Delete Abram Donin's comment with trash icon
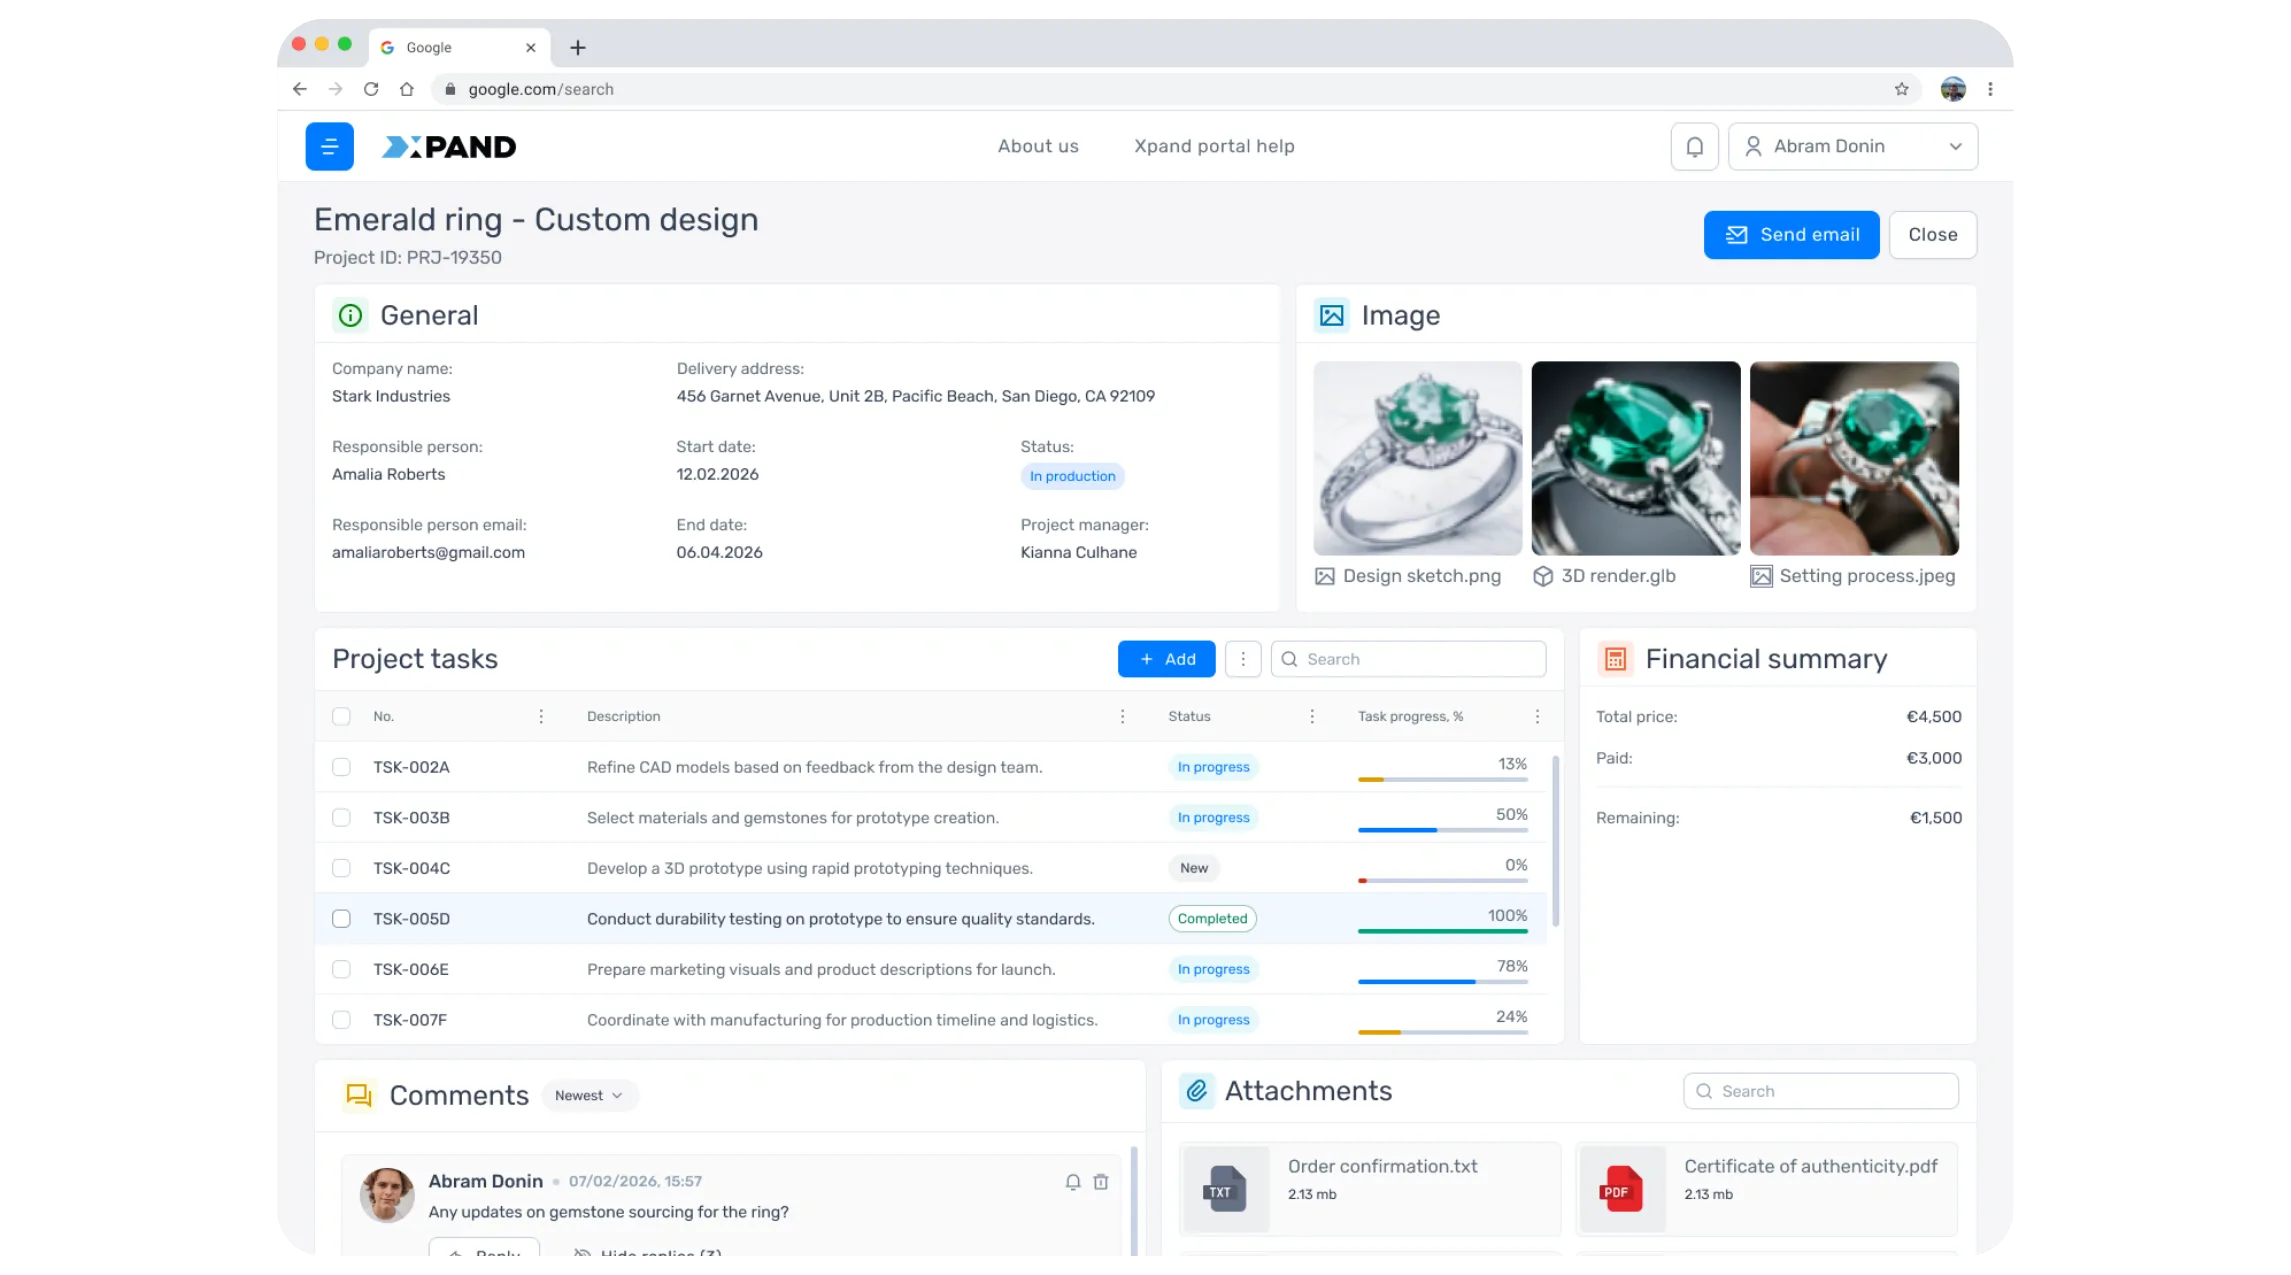This screenshot has height=1275, width=2291. pos(1101,1182)
